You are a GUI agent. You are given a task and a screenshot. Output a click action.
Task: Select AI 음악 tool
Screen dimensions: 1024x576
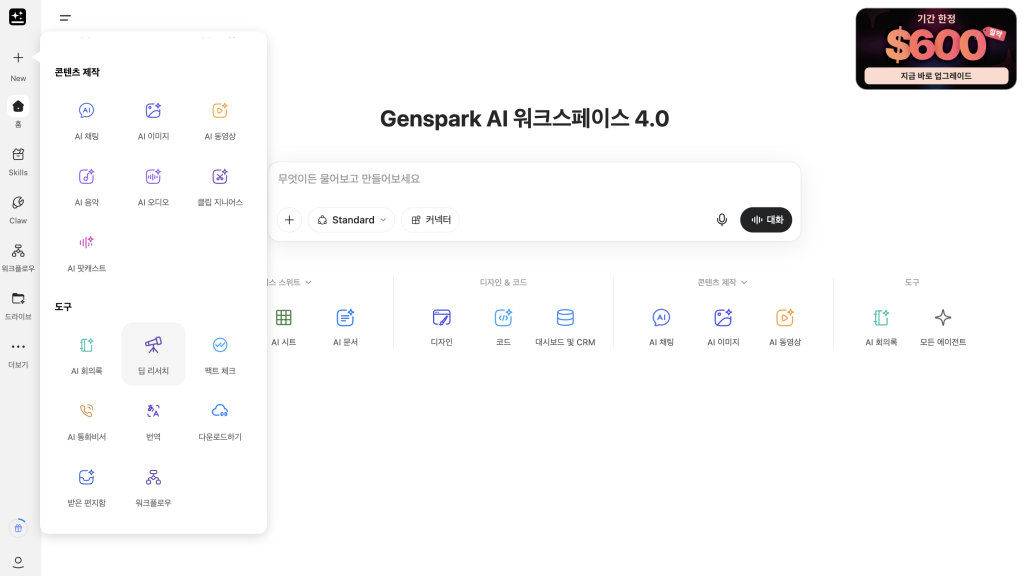pos(86,186)
